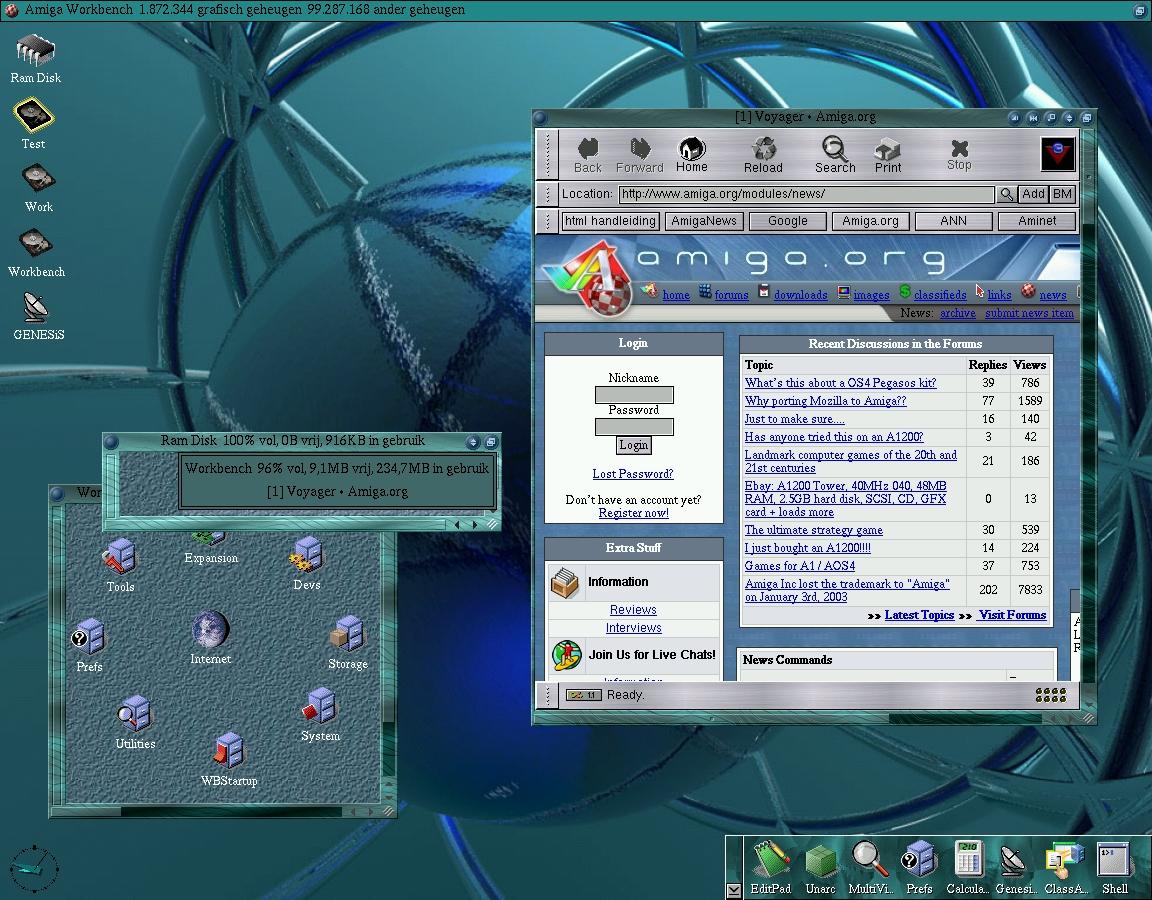Click the BM bookmarks button
The height and width of the screenshot is (900, 1152).
tap(1062, 194)
